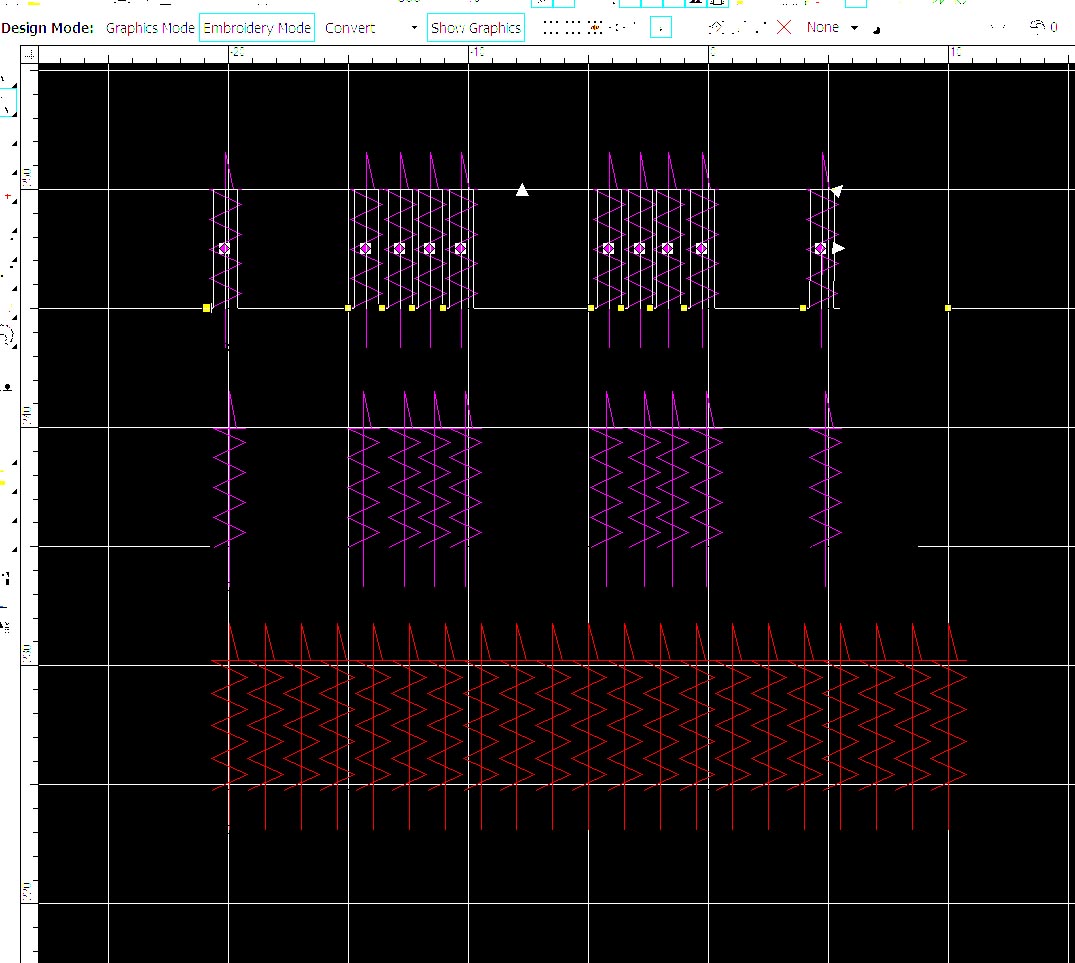
Task: Select the highlighted tool in left toolbar
Action: tap(8, 104)
